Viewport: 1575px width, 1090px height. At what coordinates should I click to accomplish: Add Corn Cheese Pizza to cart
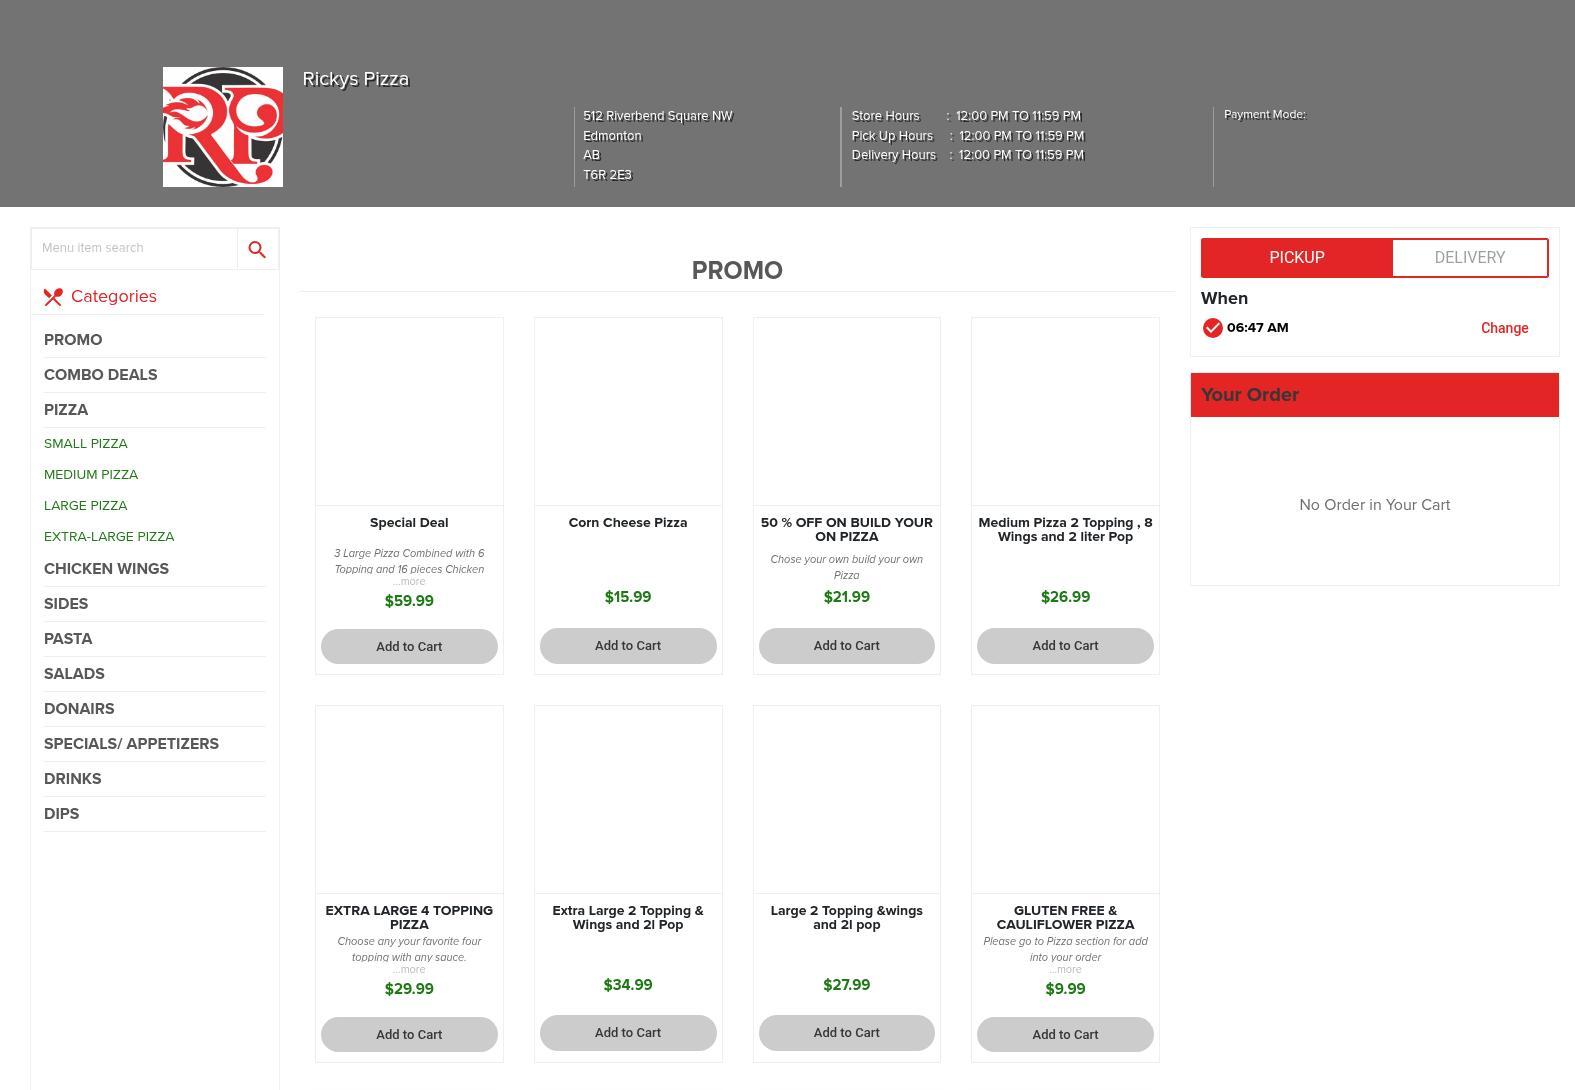(628, 646)
